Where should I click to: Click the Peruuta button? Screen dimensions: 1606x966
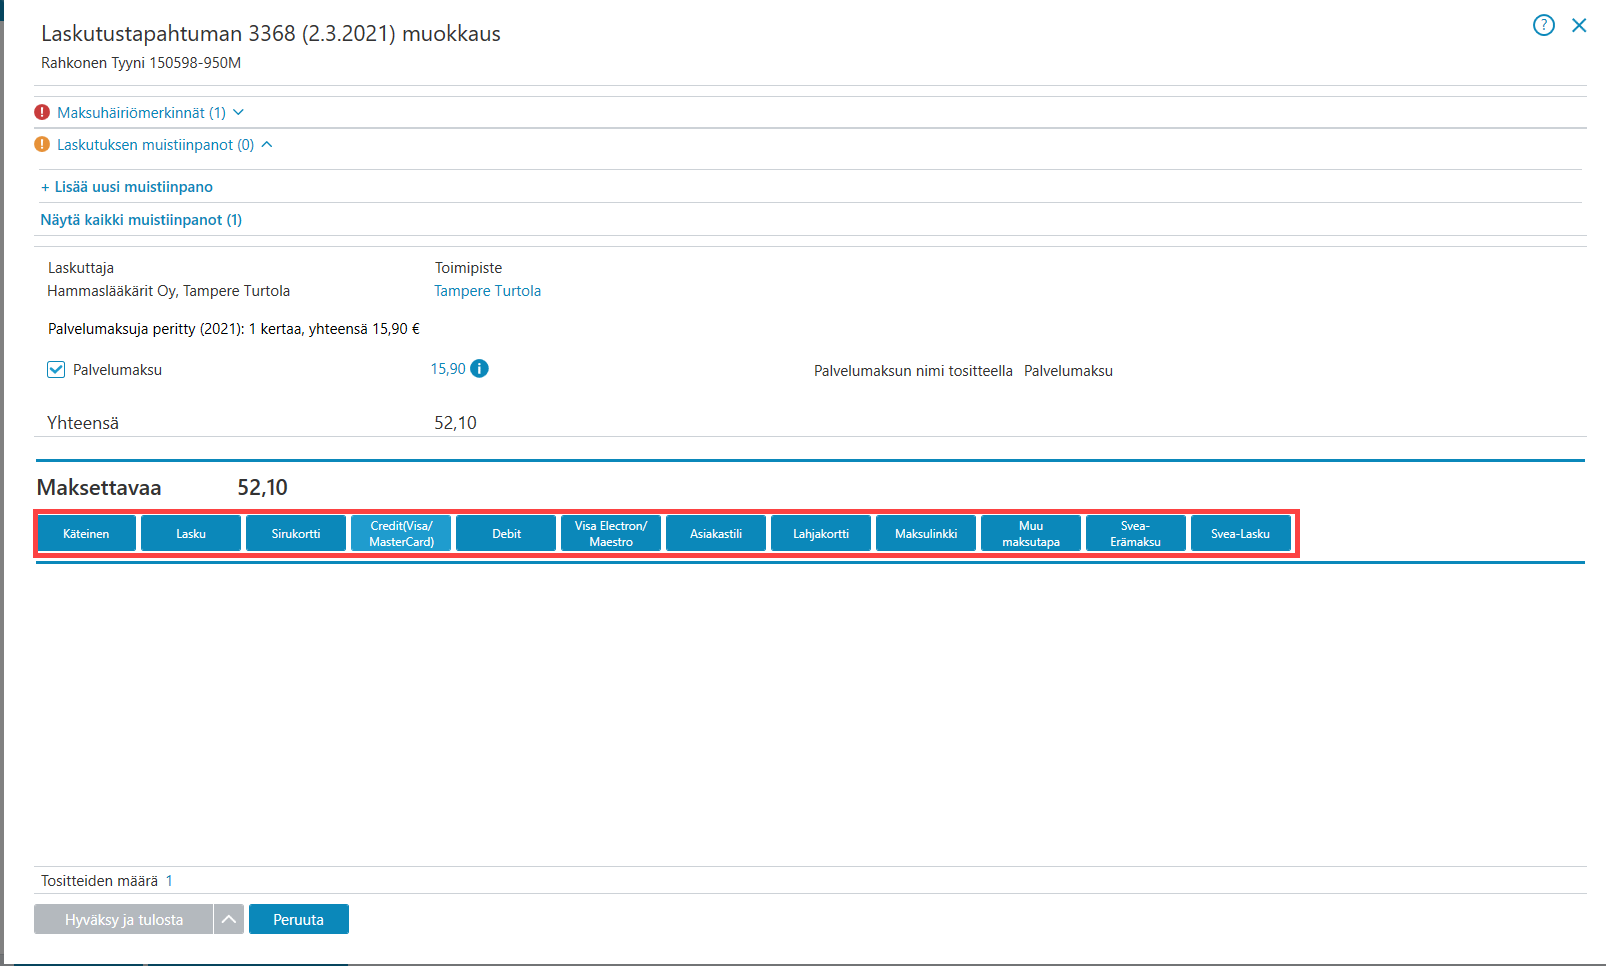(x=299, y=919)
